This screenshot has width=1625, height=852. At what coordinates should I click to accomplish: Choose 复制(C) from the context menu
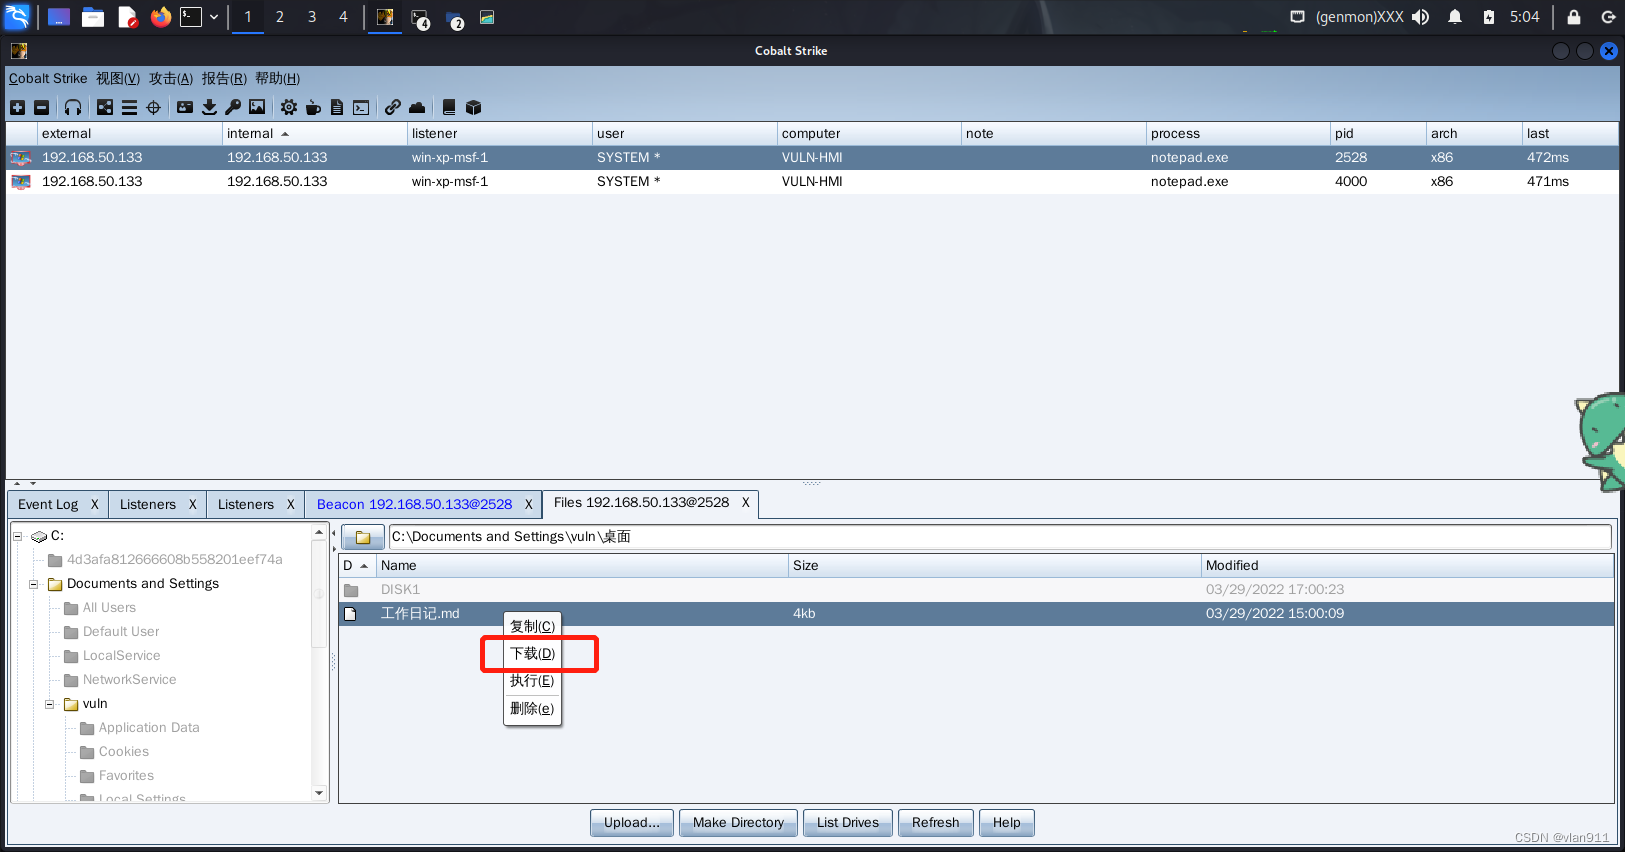coord(532,626)
